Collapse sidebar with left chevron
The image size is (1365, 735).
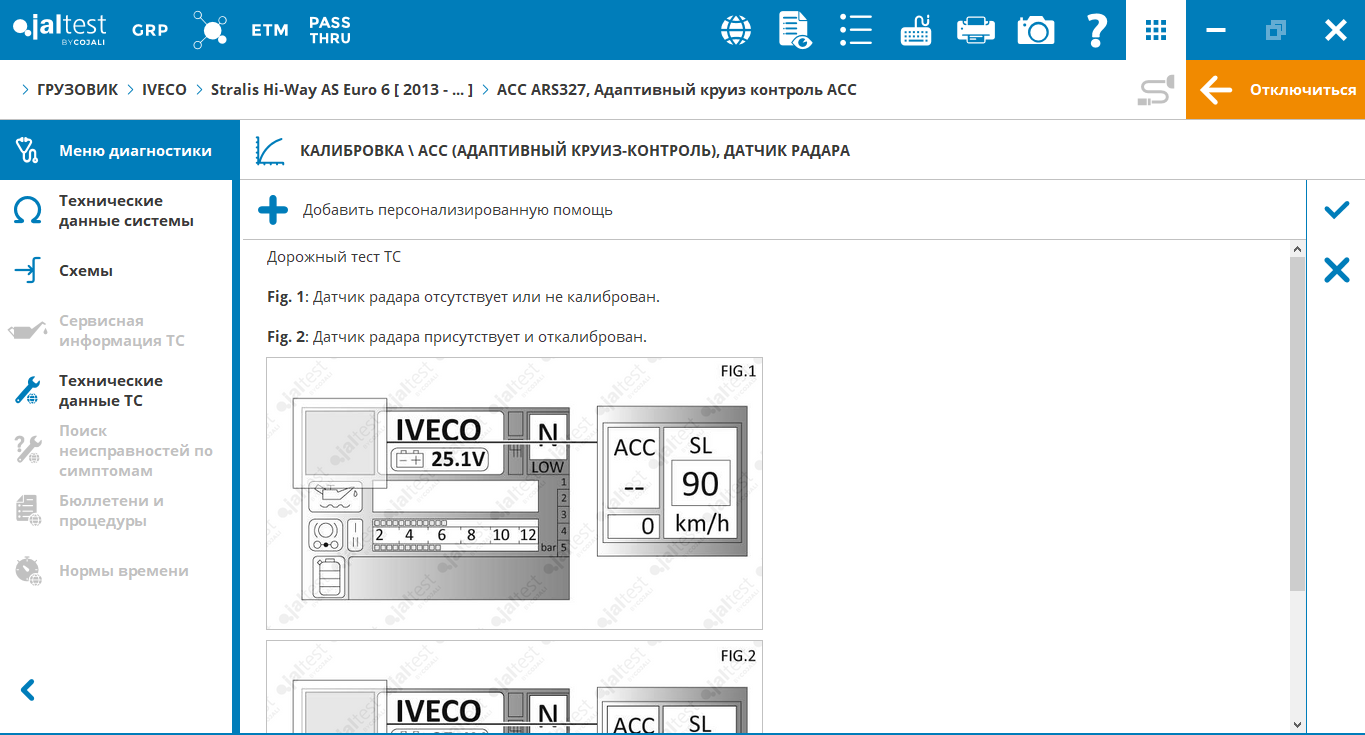click(x=28, y=690)
